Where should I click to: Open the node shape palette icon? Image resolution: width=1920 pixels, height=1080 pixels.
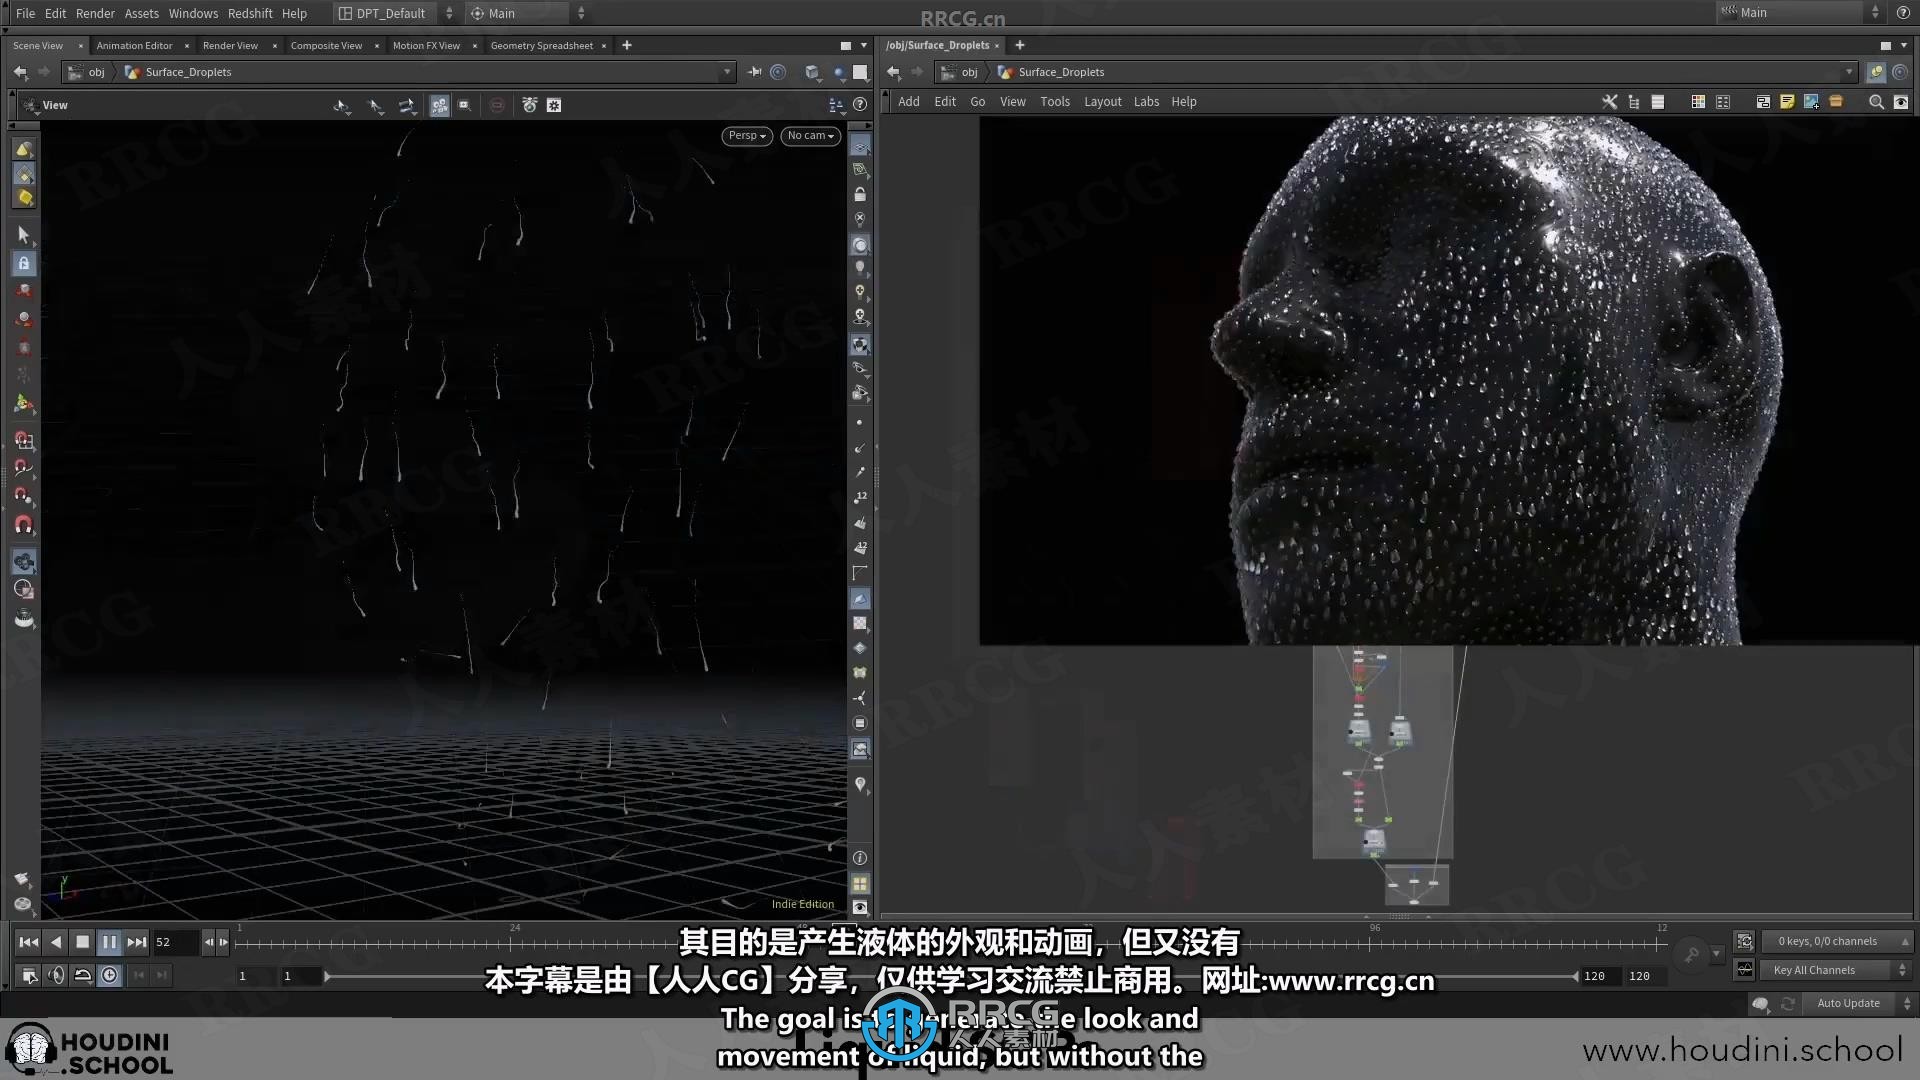[x=1723, y=102]
